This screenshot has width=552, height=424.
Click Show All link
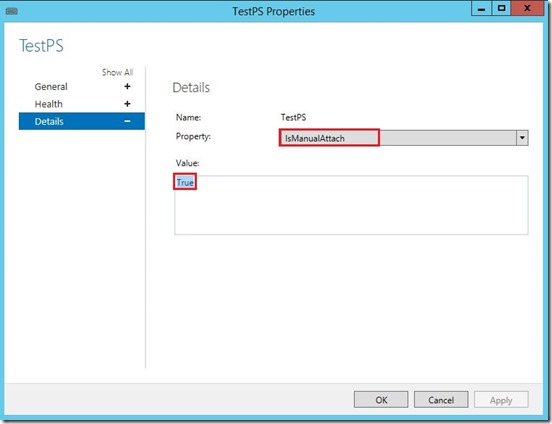point(118,73)
